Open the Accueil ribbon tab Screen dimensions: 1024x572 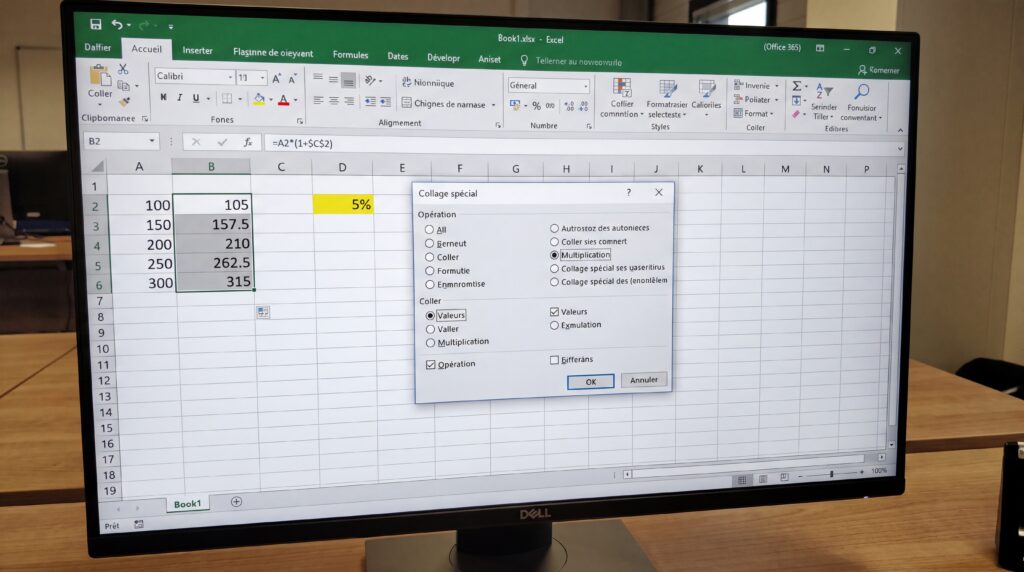coord(146,49)
